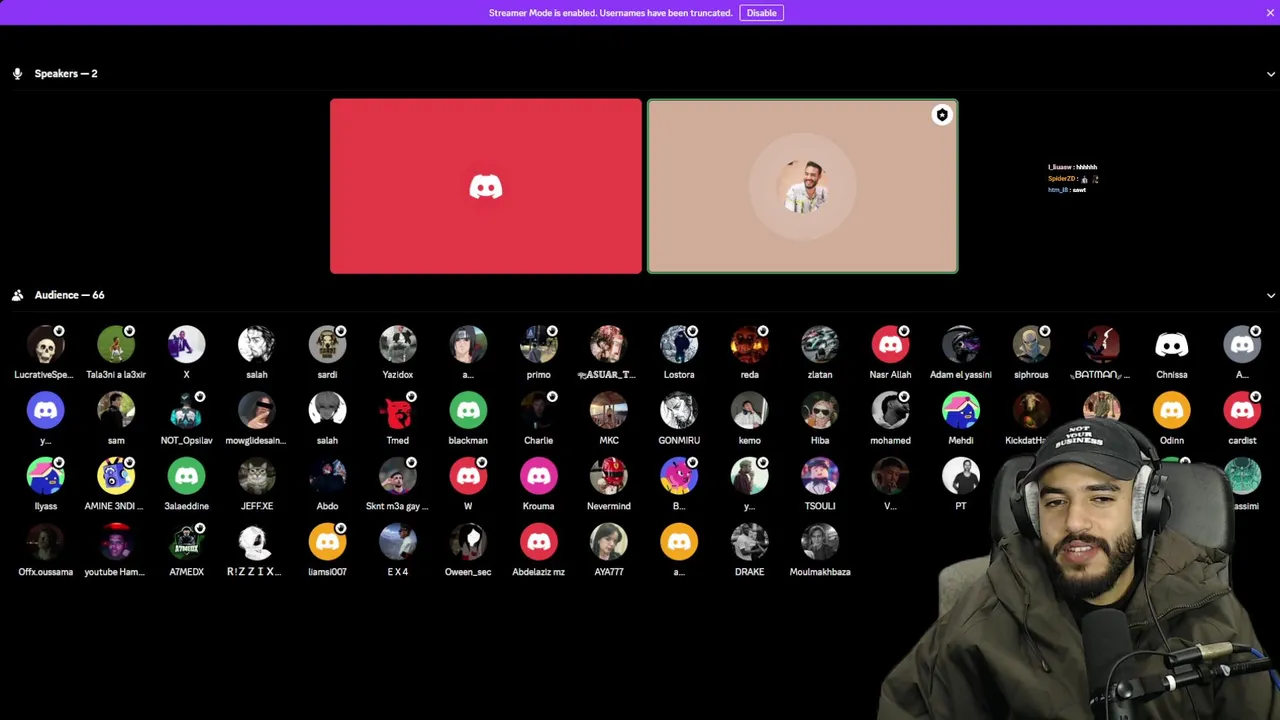
Task: Open R!ZZIX... avatar
Action: (x=257, y=543)
